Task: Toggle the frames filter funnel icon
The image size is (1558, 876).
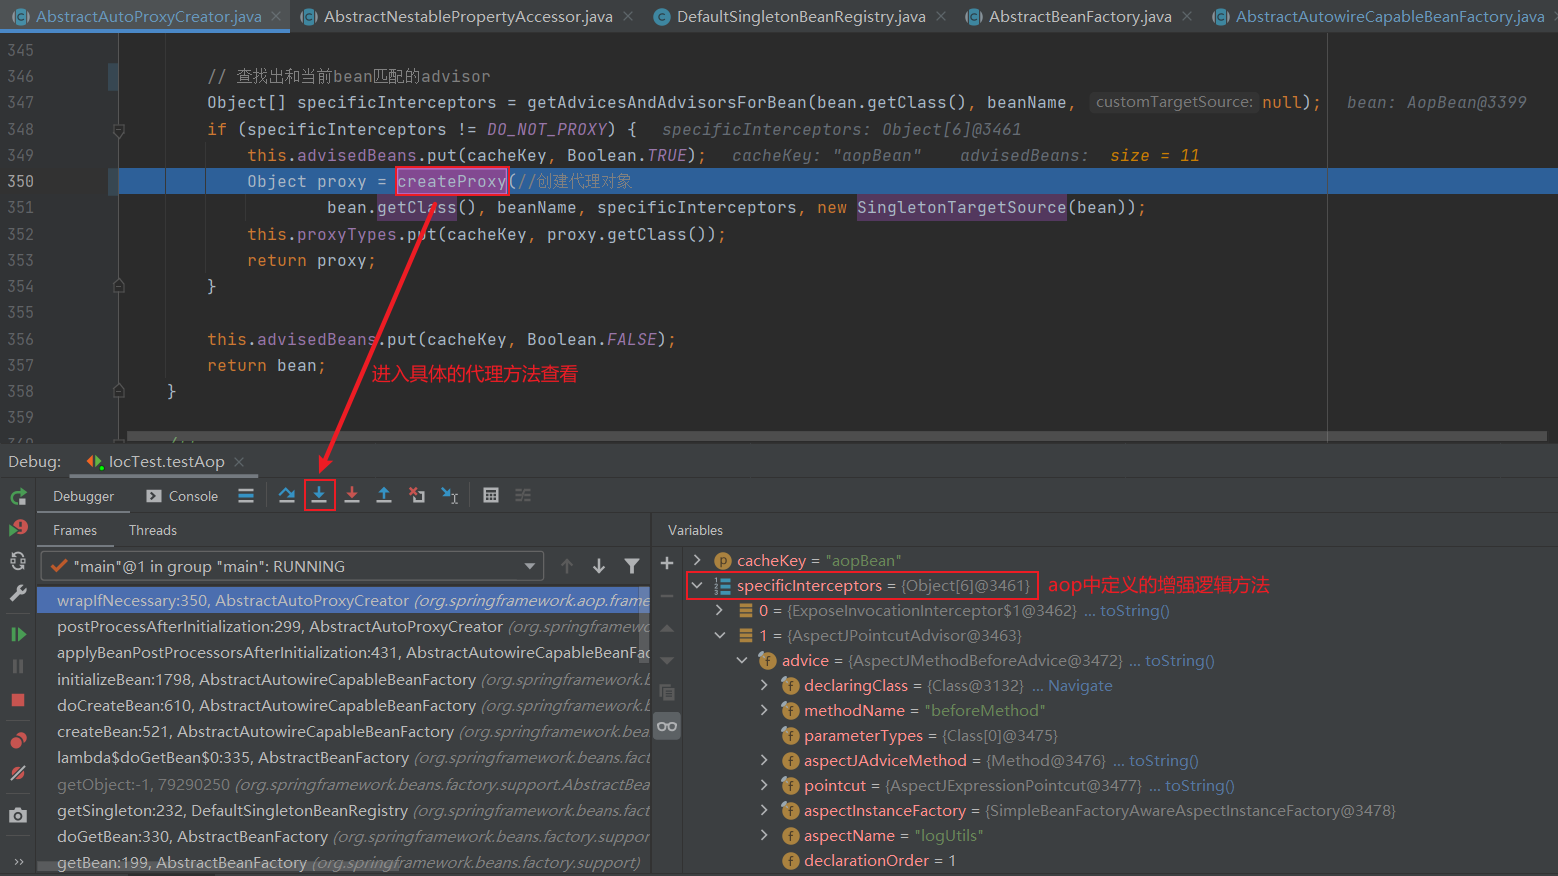Action: click(632, 566)
